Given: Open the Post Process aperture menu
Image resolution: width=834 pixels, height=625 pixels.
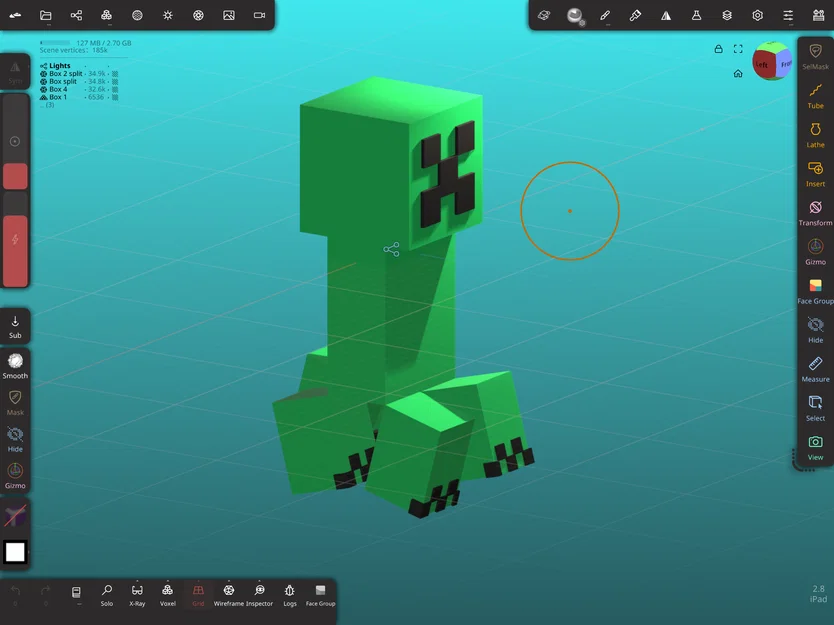Looking at the screenshot, I should [198, 15].
